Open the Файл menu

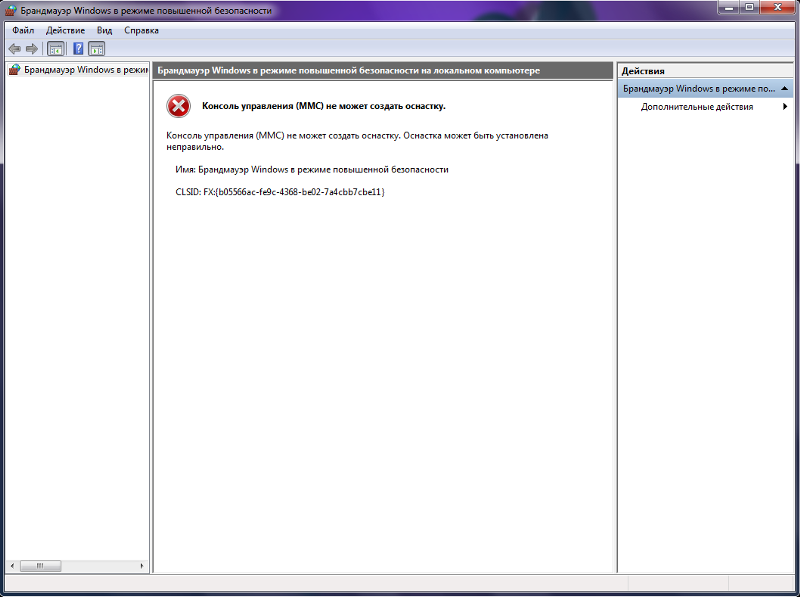[23, 31]
